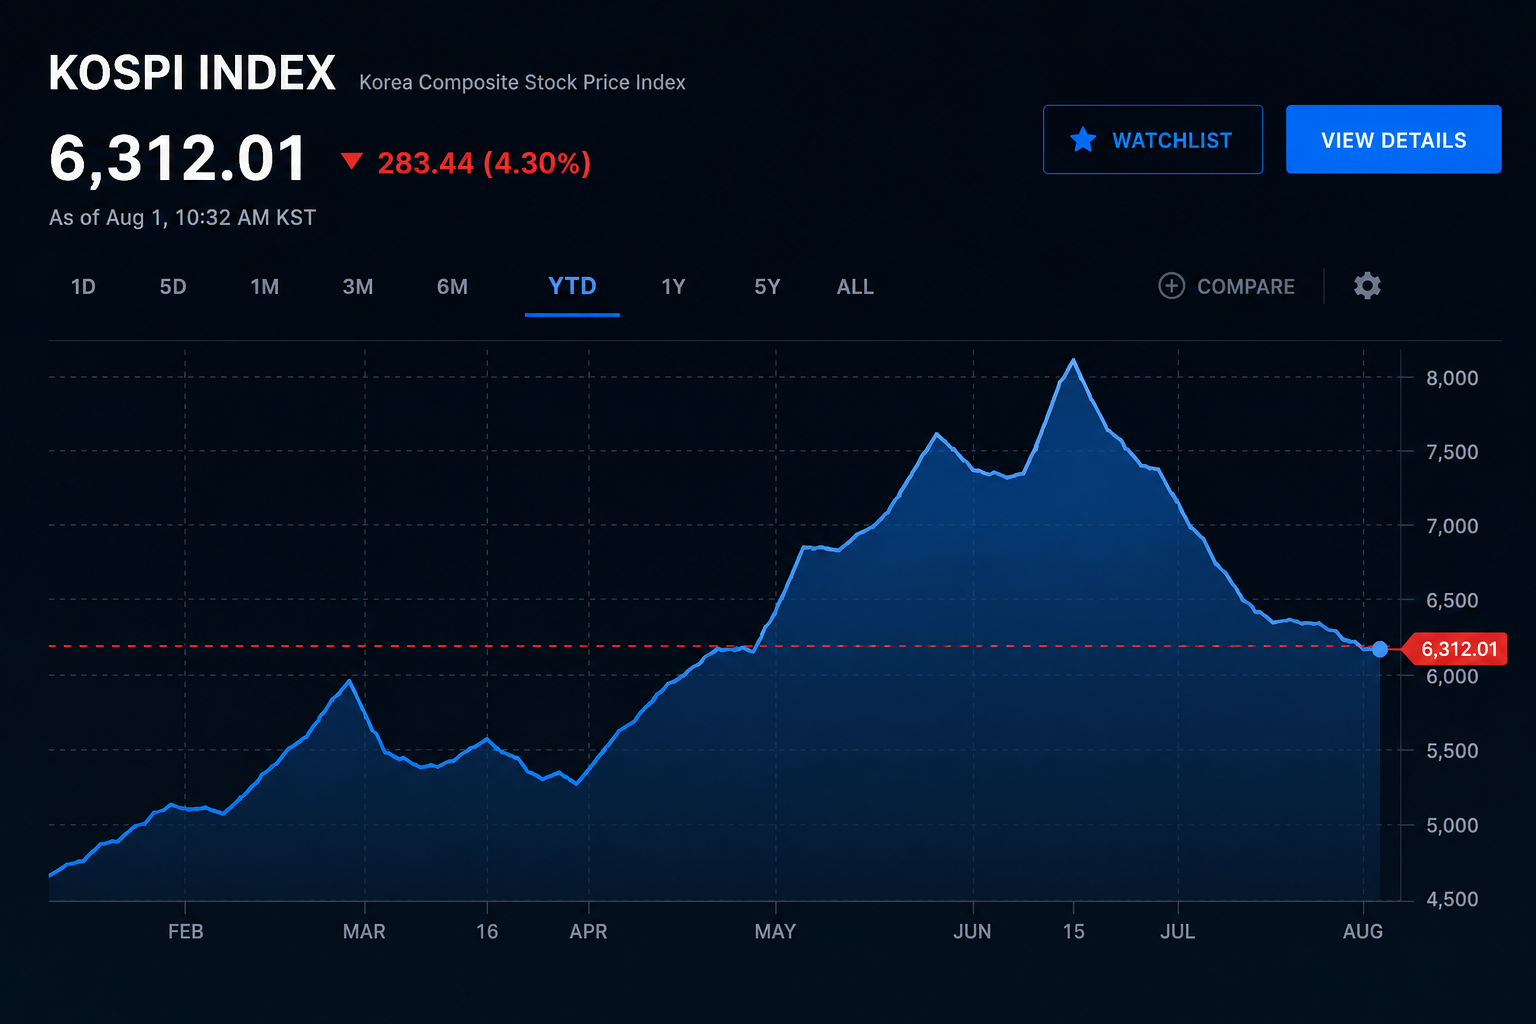Screen dimensions: 1536x1024
Task: Click the APR x-axis label
Action: pyautogui.click(x=588, y=932)
